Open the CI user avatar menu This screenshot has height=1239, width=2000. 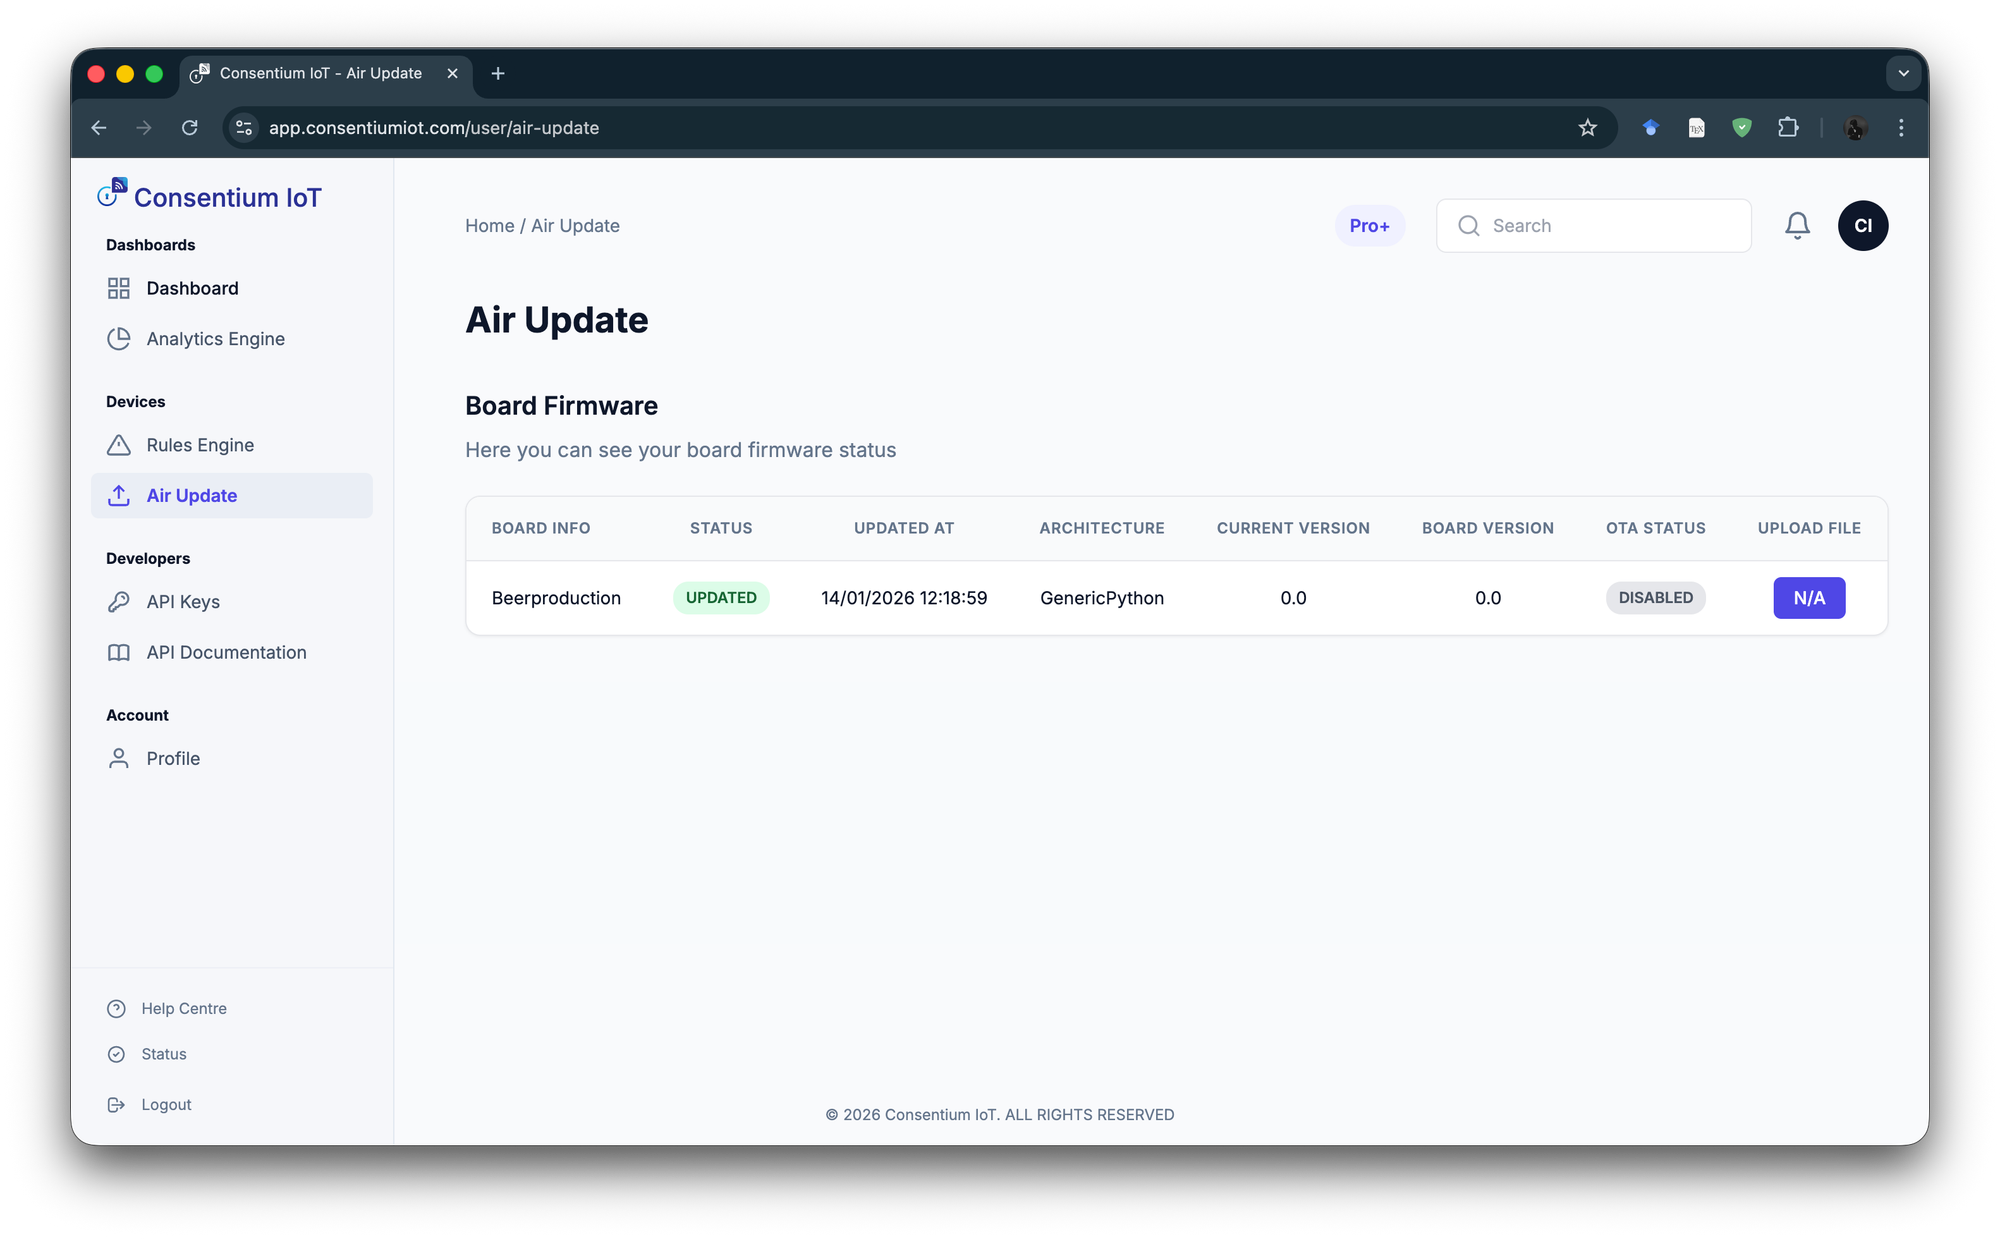coord(1862,226)
